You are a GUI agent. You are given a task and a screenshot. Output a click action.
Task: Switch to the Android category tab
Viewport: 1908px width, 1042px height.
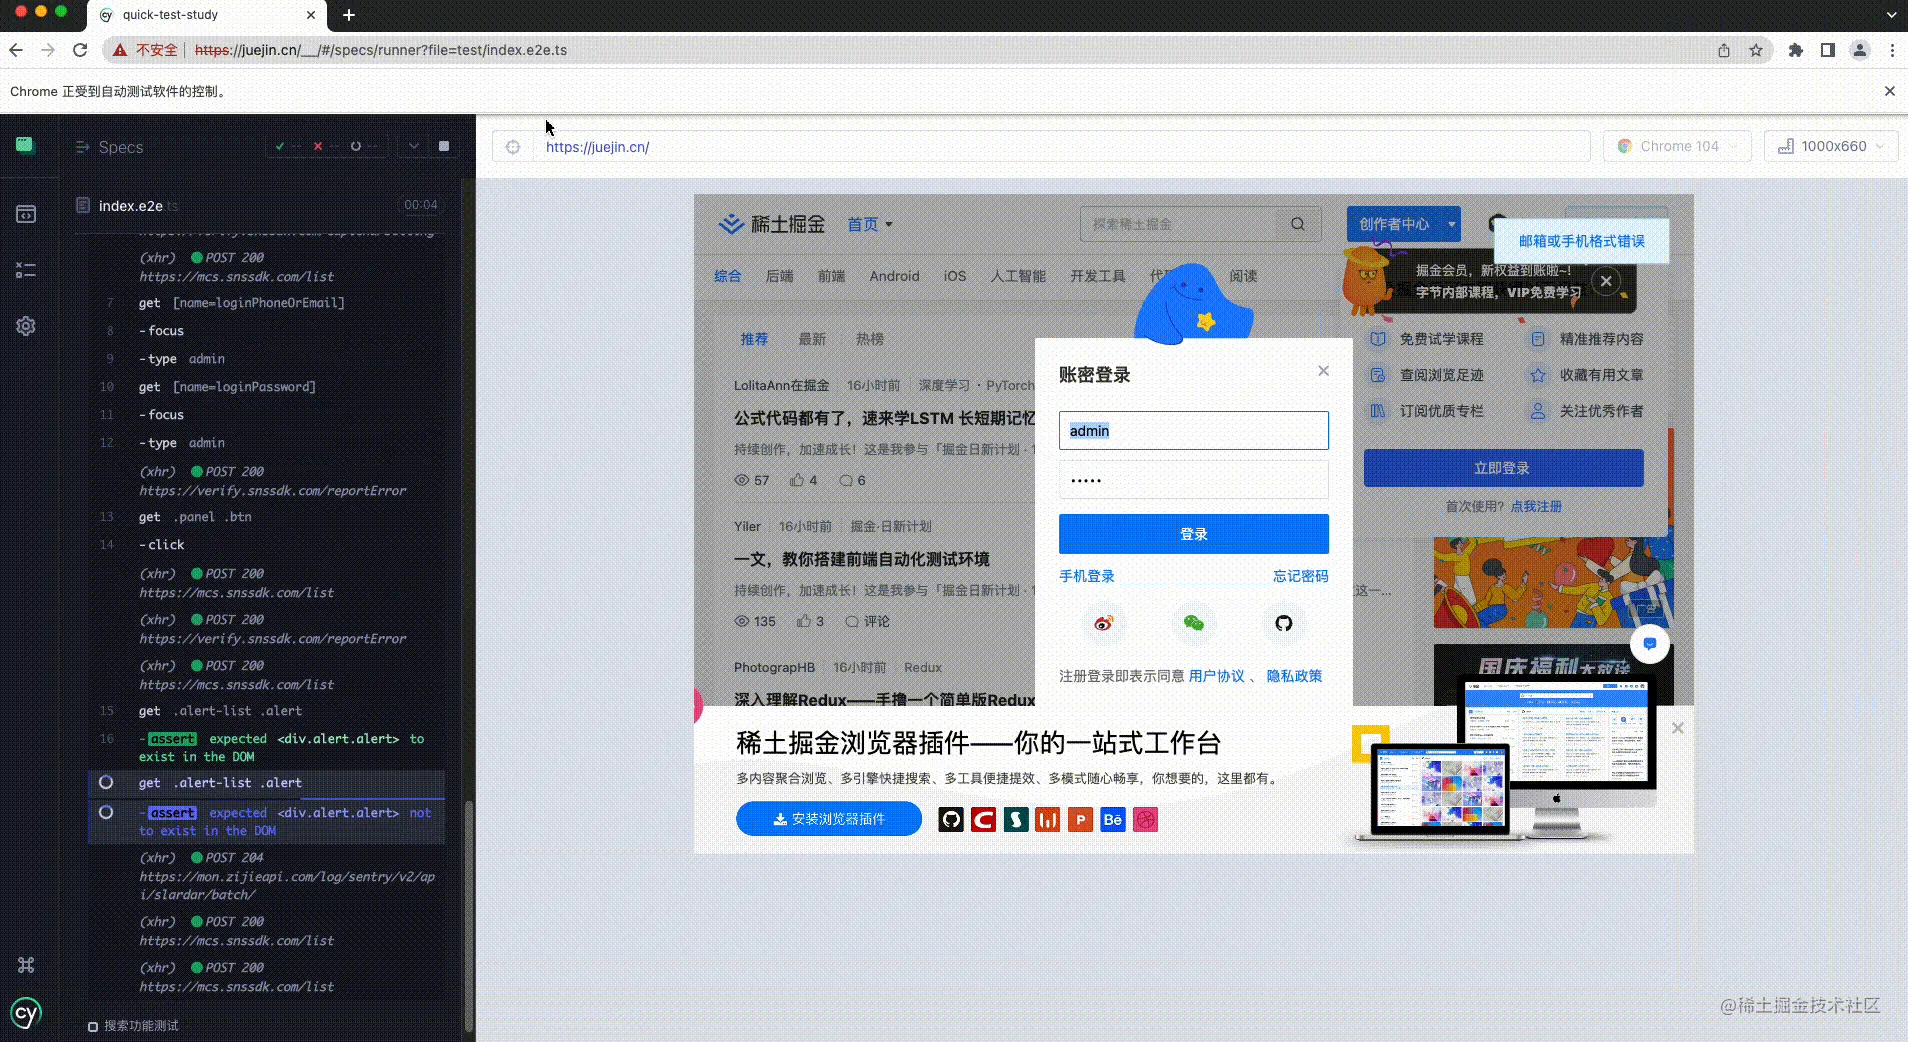pos(894,276)
